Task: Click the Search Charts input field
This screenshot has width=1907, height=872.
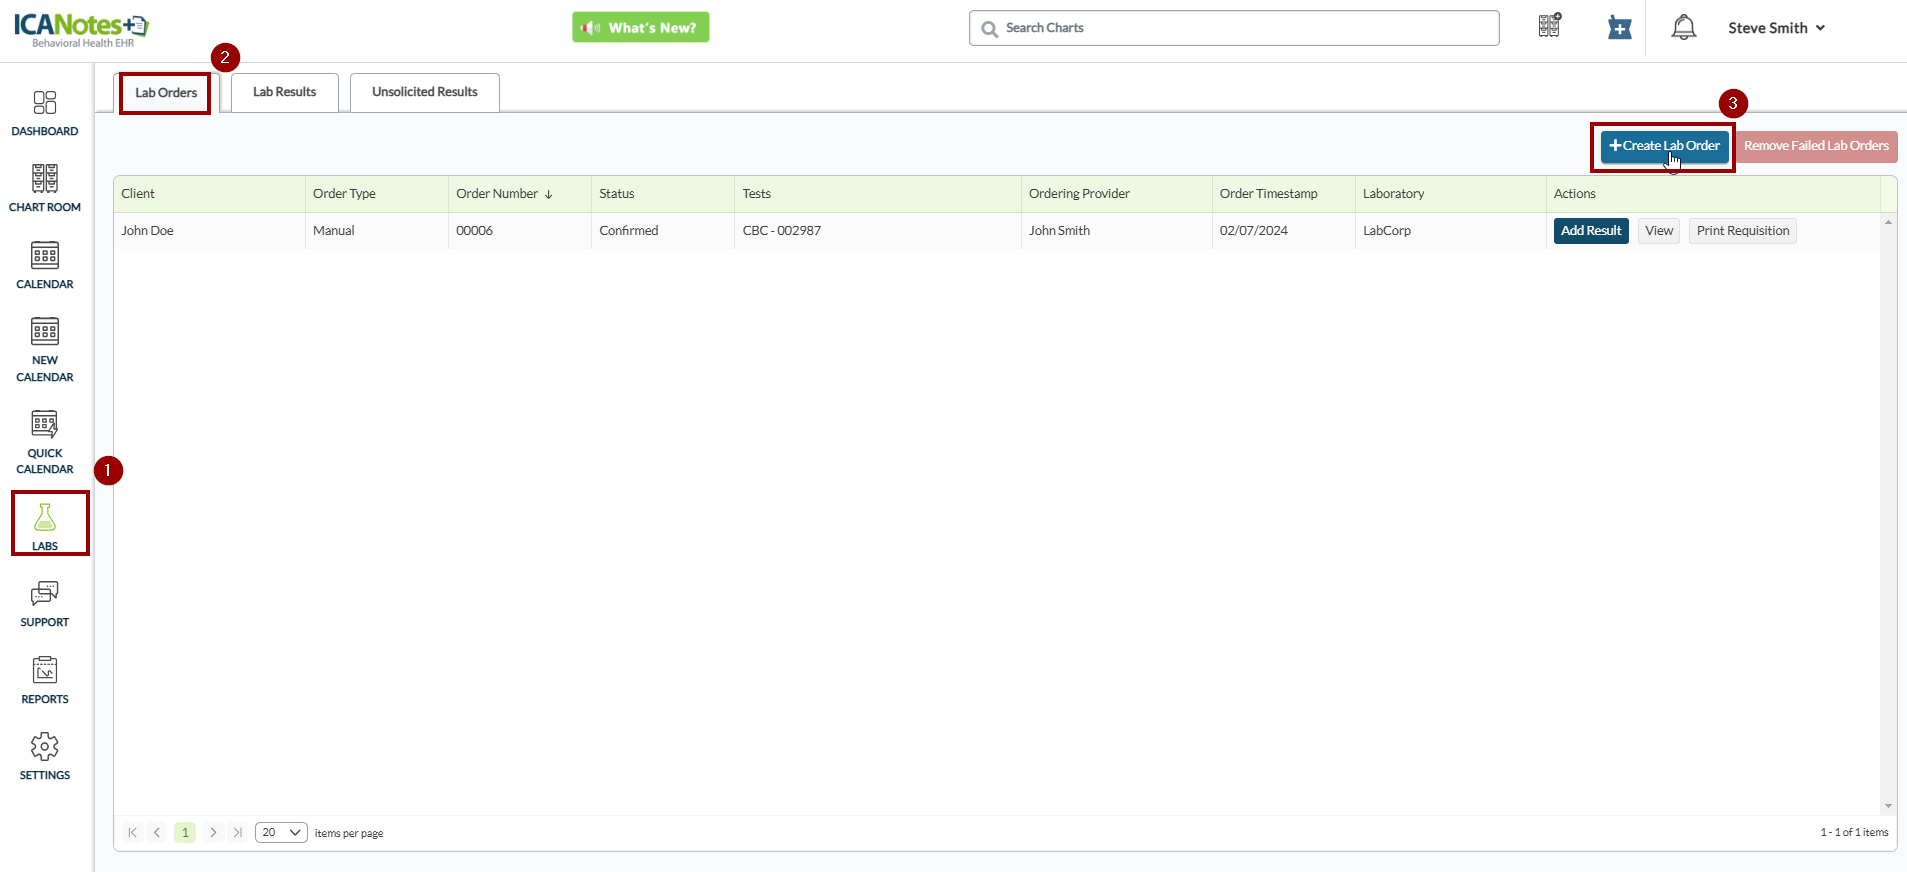Action: click(x=1234, y=28)
